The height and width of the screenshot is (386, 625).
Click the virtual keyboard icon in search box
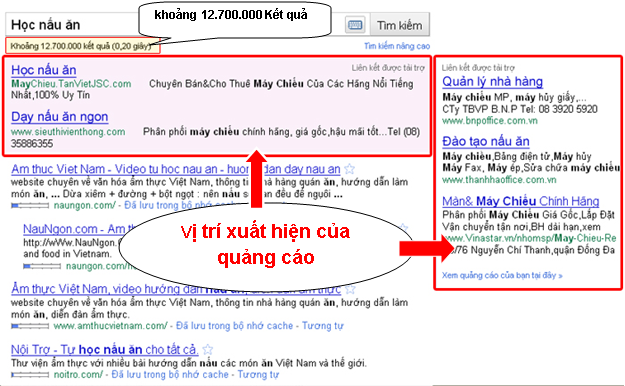tap(355, 25)
